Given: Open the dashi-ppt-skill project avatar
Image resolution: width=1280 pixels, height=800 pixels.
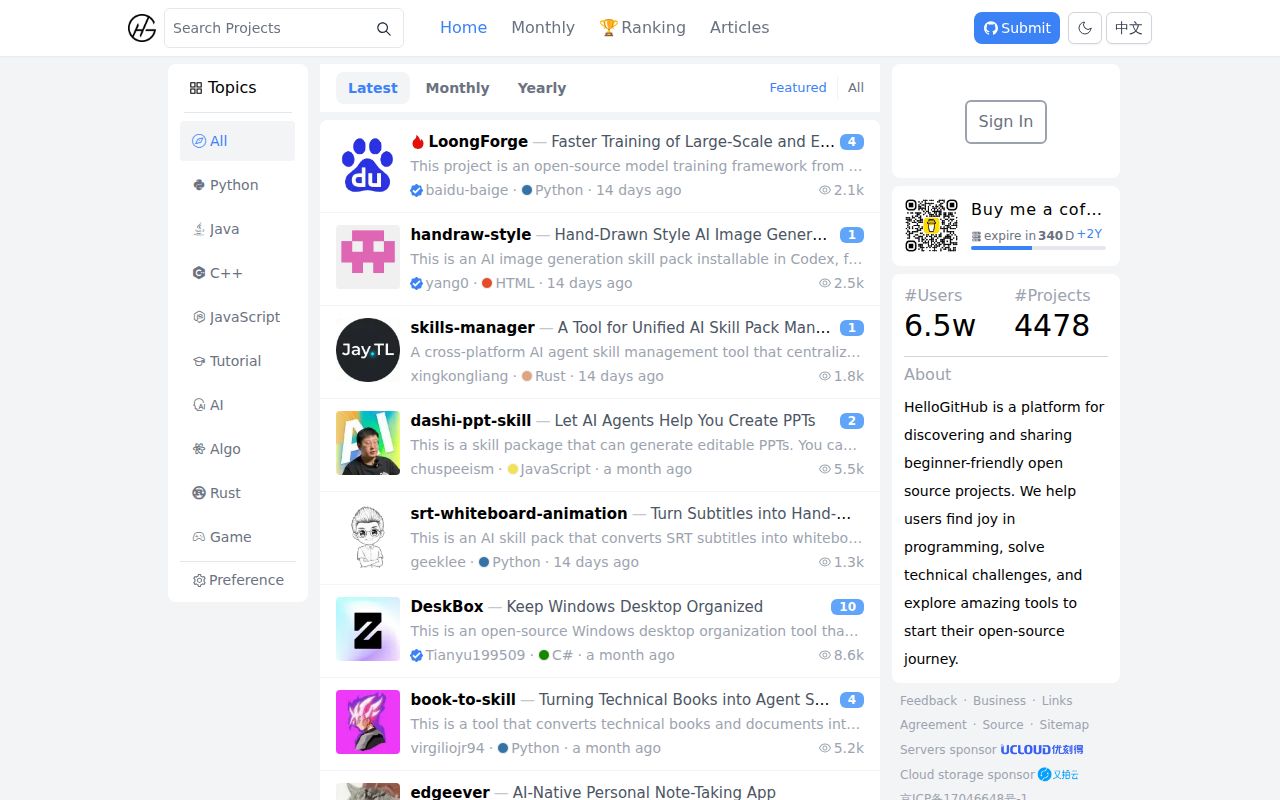Looking at the screenshot, I should pyautogui.click(x=368, y=443).
